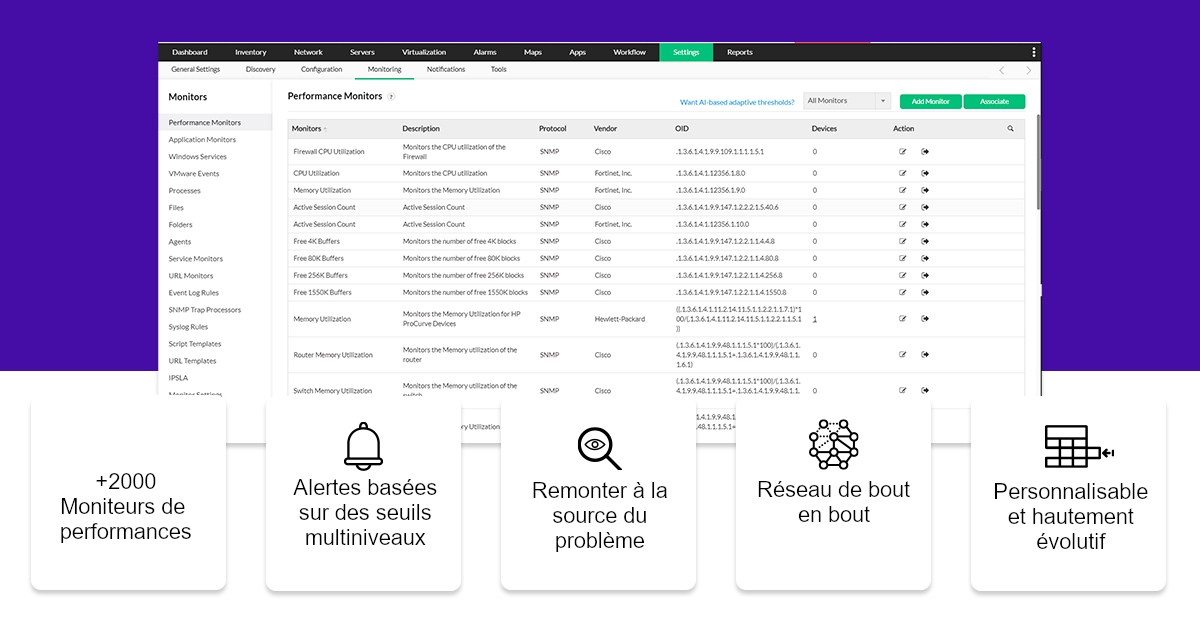Click the 1 devices link for Memory Utilization
The image size is (1200, 628).
[813, 318]
